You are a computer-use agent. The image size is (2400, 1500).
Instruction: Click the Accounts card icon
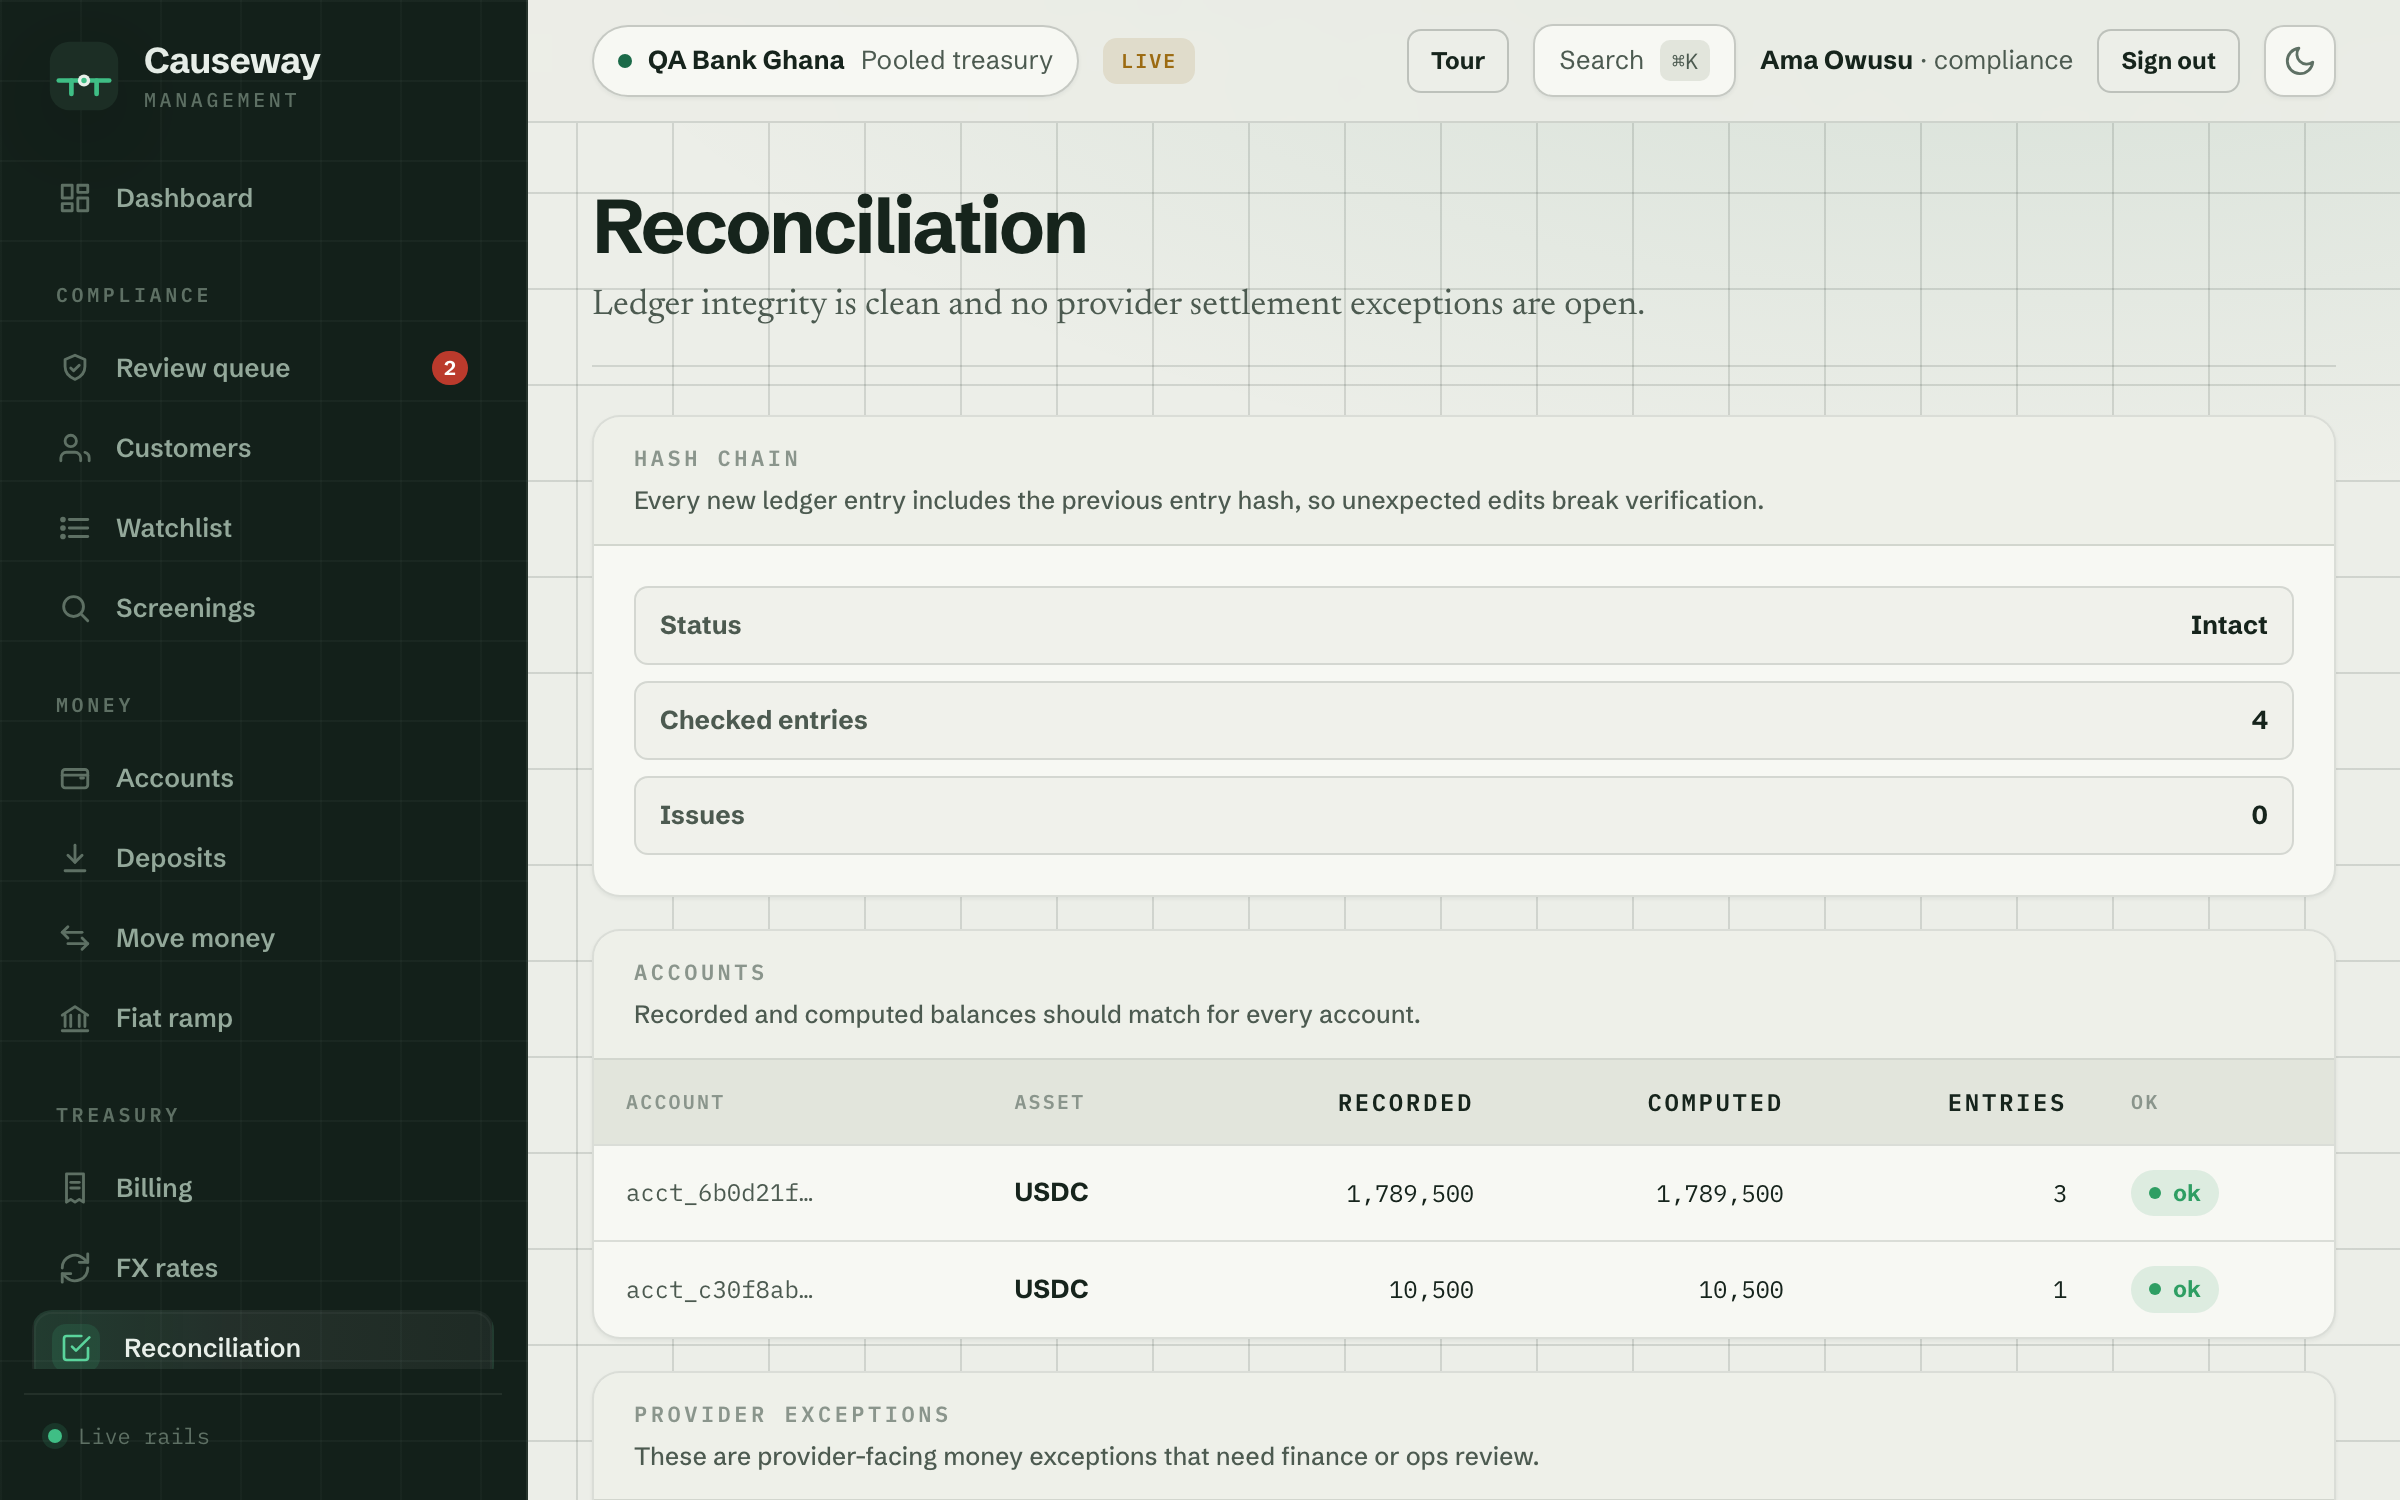[75, 778]
